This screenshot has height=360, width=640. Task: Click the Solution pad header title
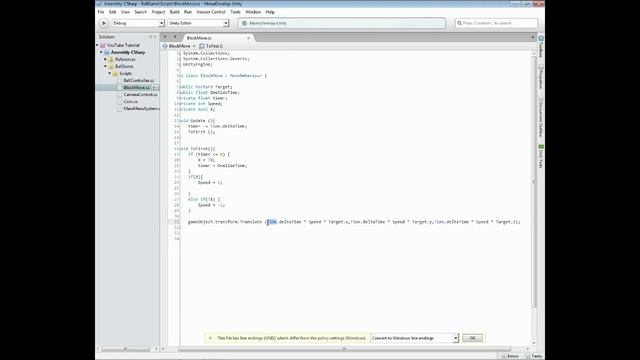[x=107, y=37]
